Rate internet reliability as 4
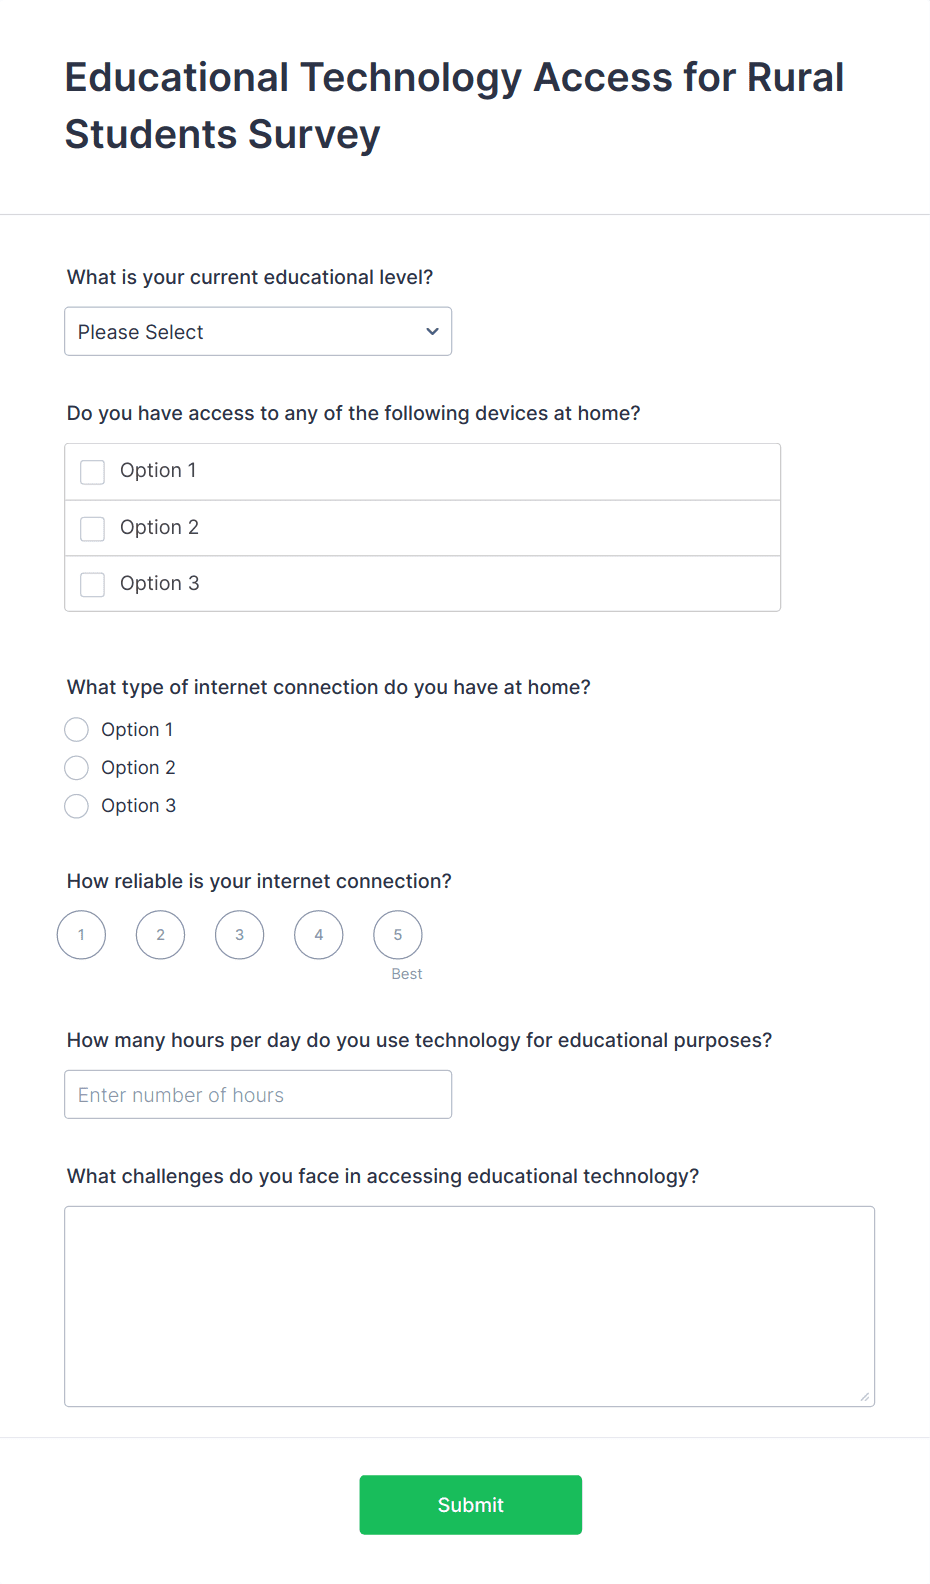 [318, 934]
